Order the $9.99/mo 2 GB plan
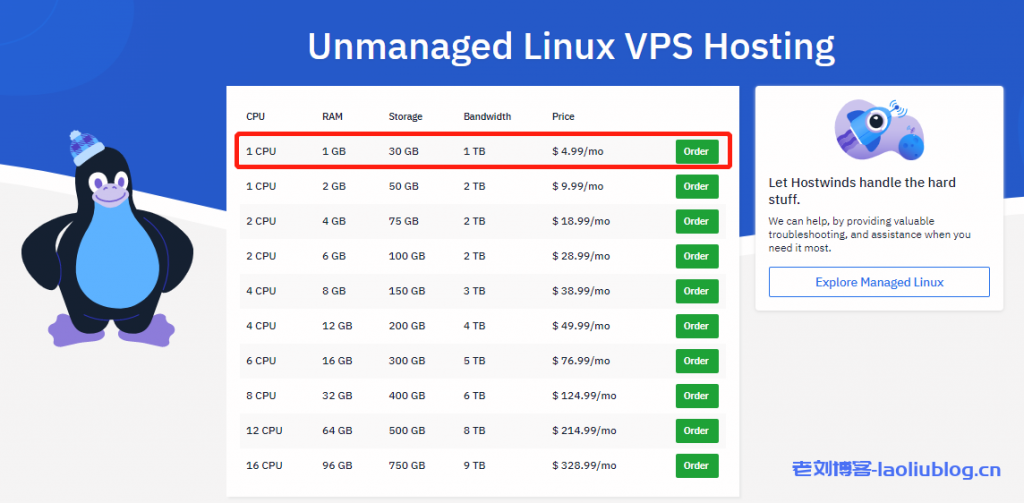Screen dimensions: 1024x503 coord(696,187)
